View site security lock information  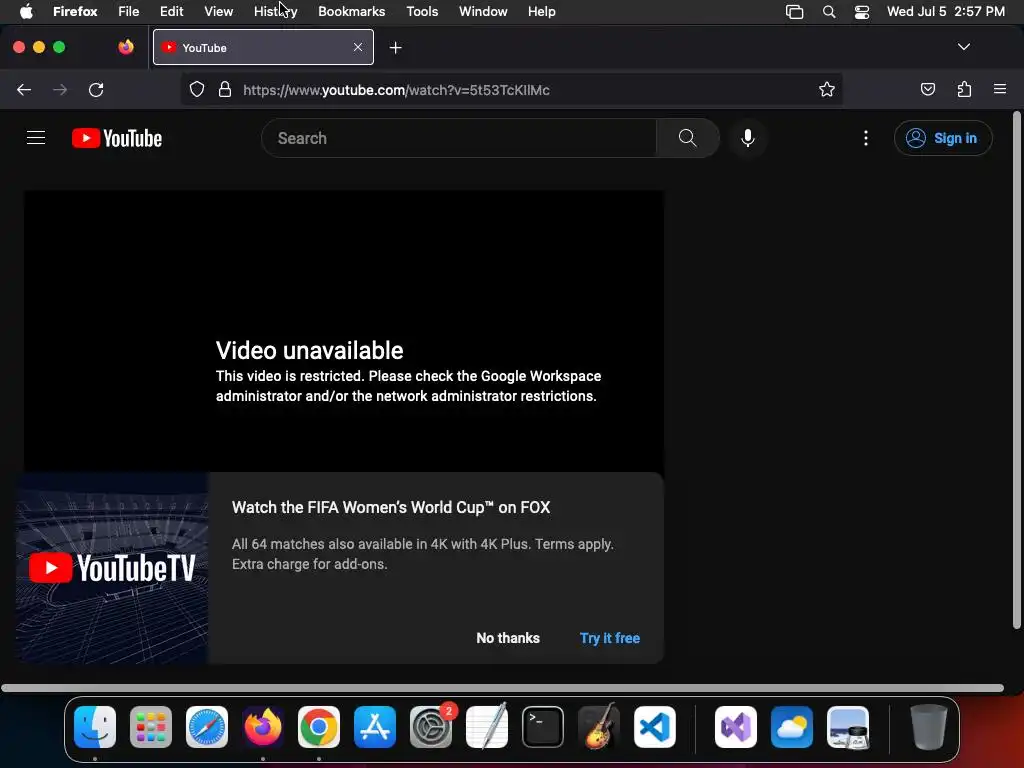coord(225,89)
